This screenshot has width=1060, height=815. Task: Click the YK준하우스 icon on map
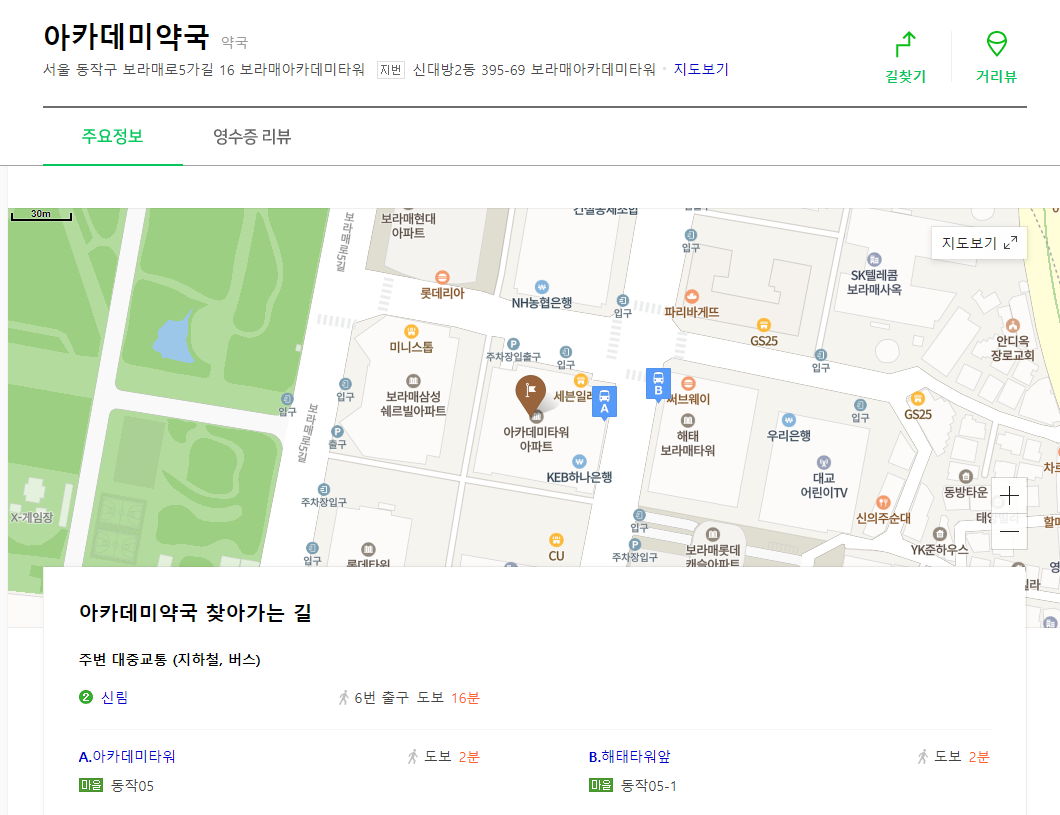[939, 535]
